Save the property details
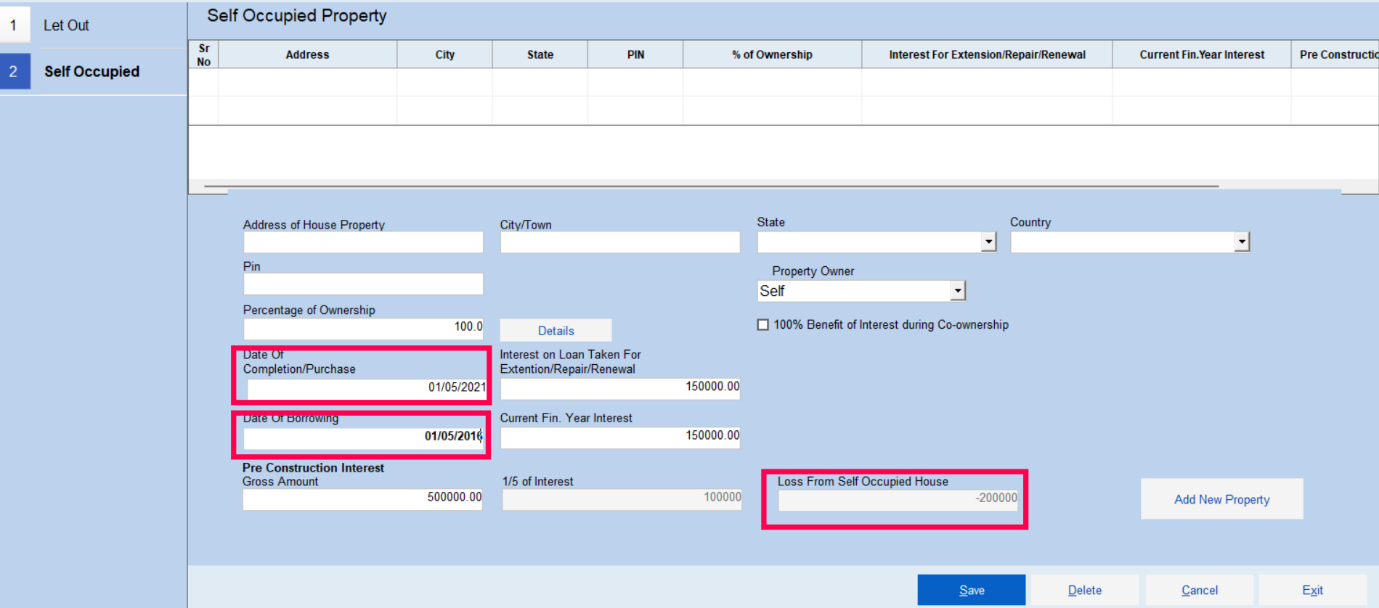The image size is (1379, 608). pos(971,590)
